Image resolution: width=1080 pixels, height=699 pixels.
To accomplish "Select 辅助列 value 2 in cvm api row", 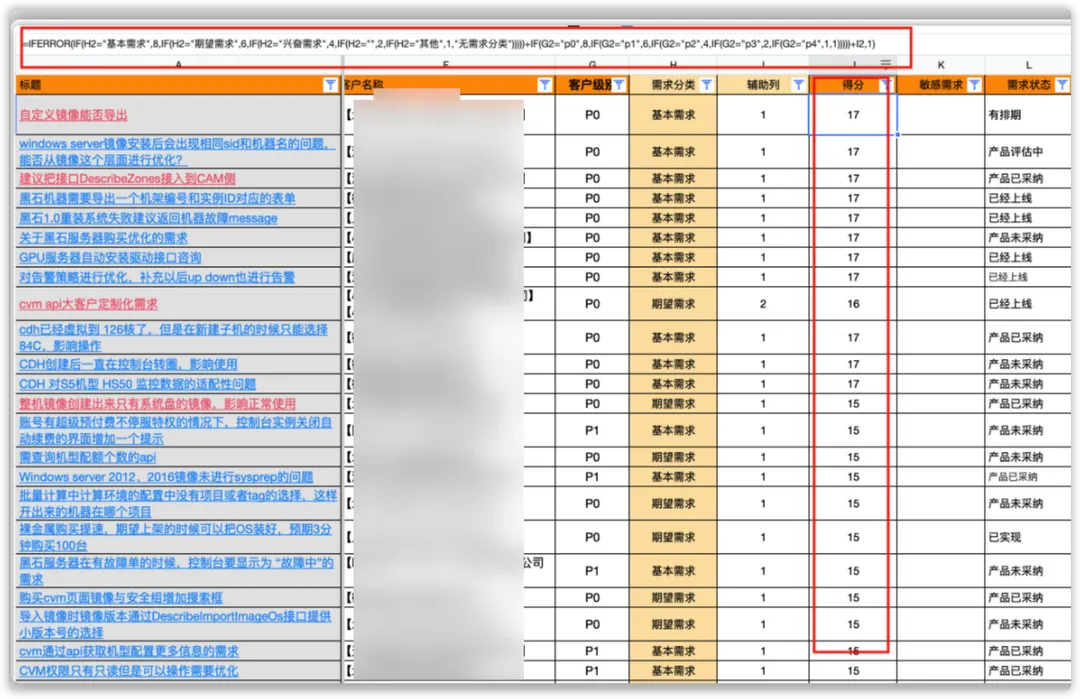I will click(763, 304).
